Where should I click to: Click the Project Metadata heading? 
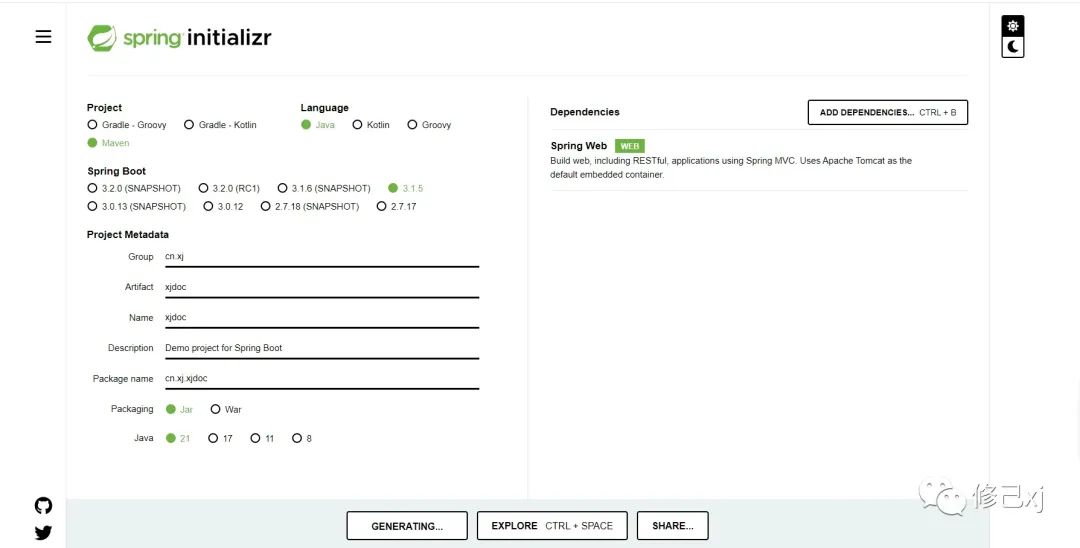(127, 235)
